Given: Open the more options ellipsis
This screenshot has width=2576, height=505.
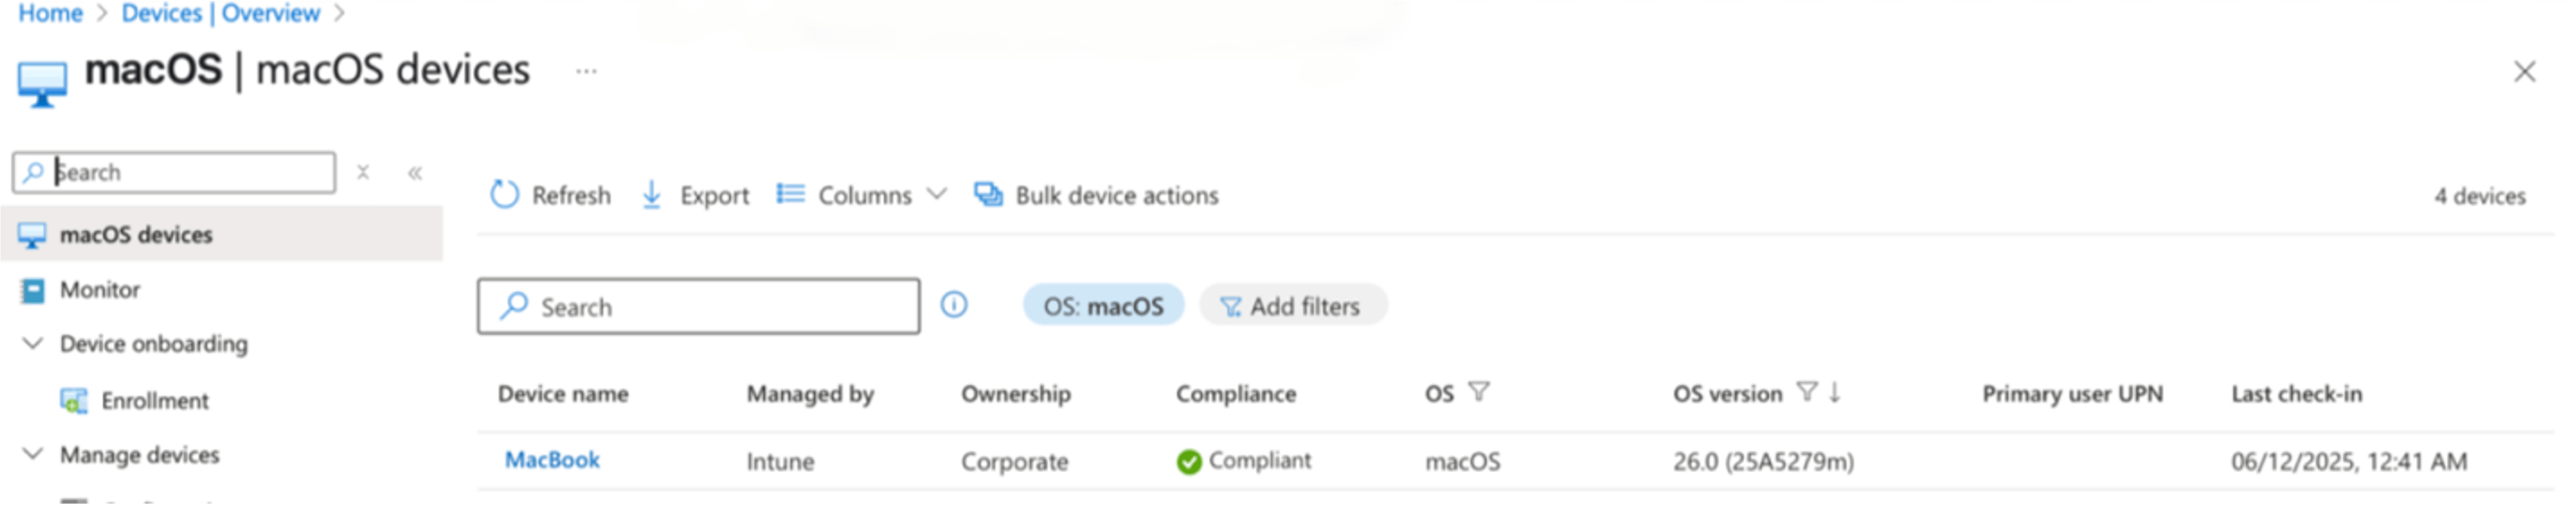Looking at the screenshot, I should click(x=587, y=71).
